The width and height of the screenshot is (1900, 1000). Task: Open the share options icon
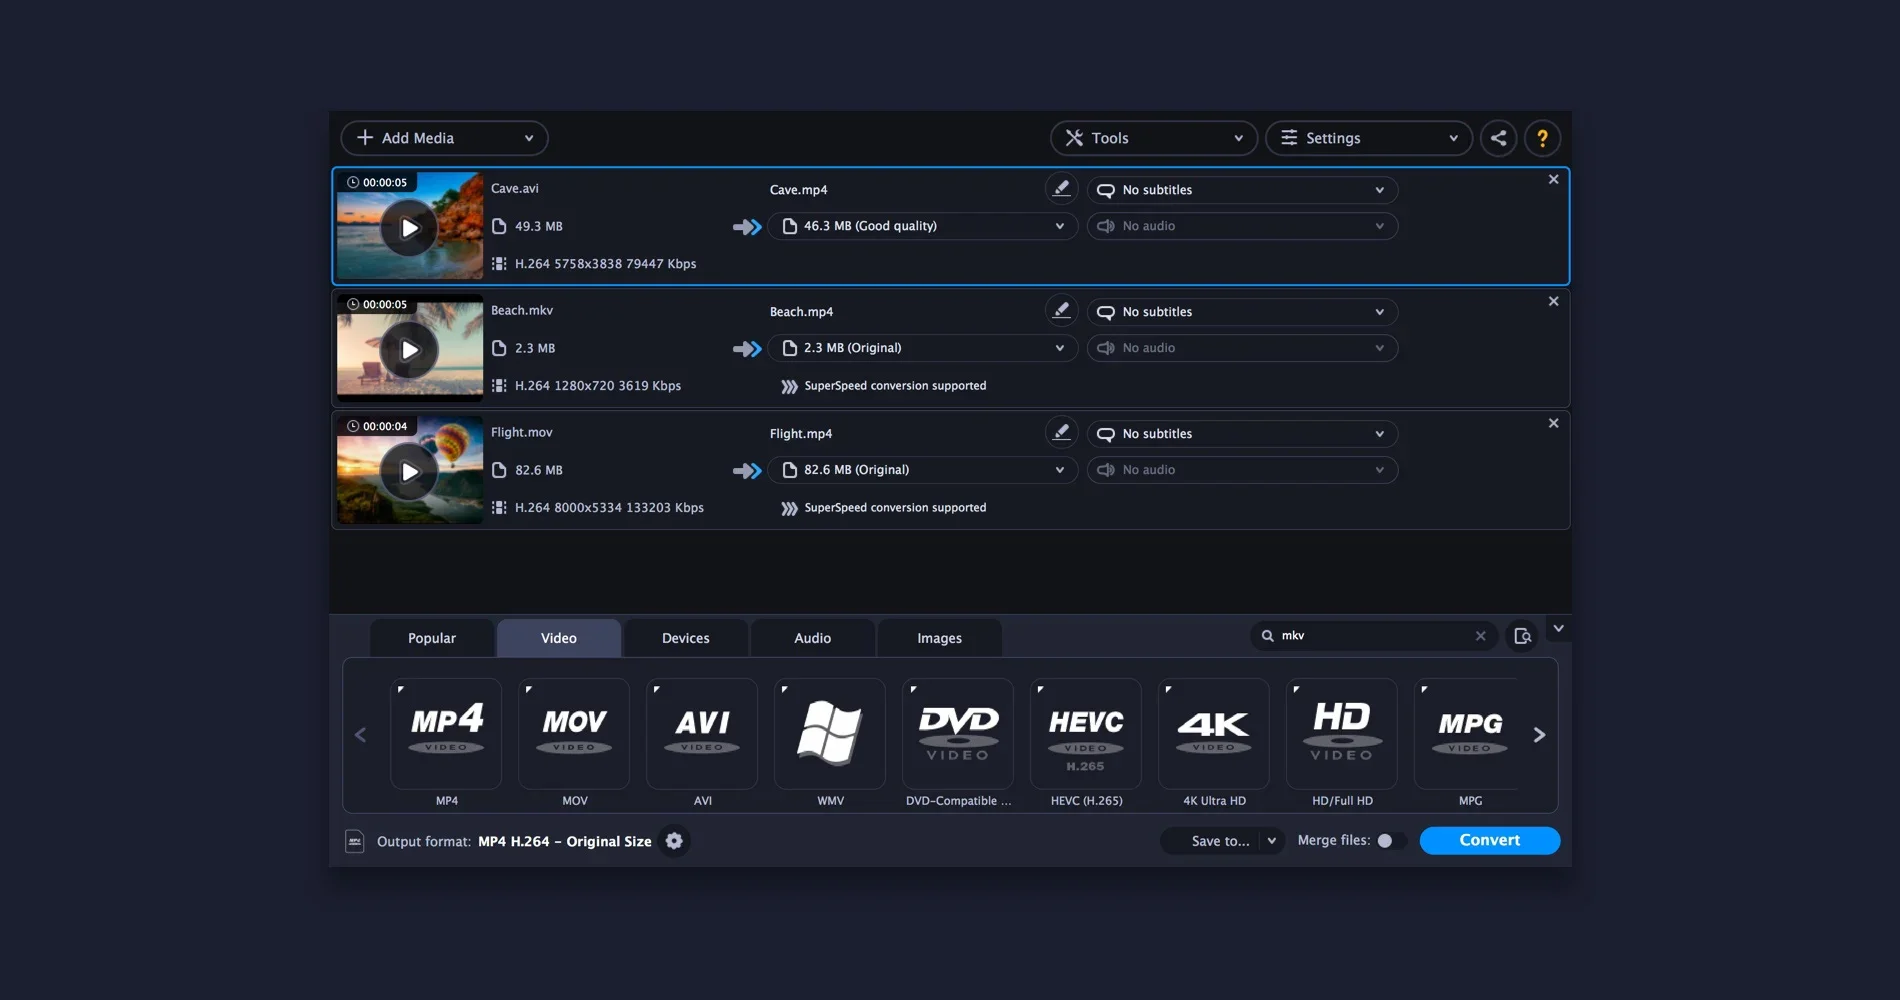tap(1498, 138)
